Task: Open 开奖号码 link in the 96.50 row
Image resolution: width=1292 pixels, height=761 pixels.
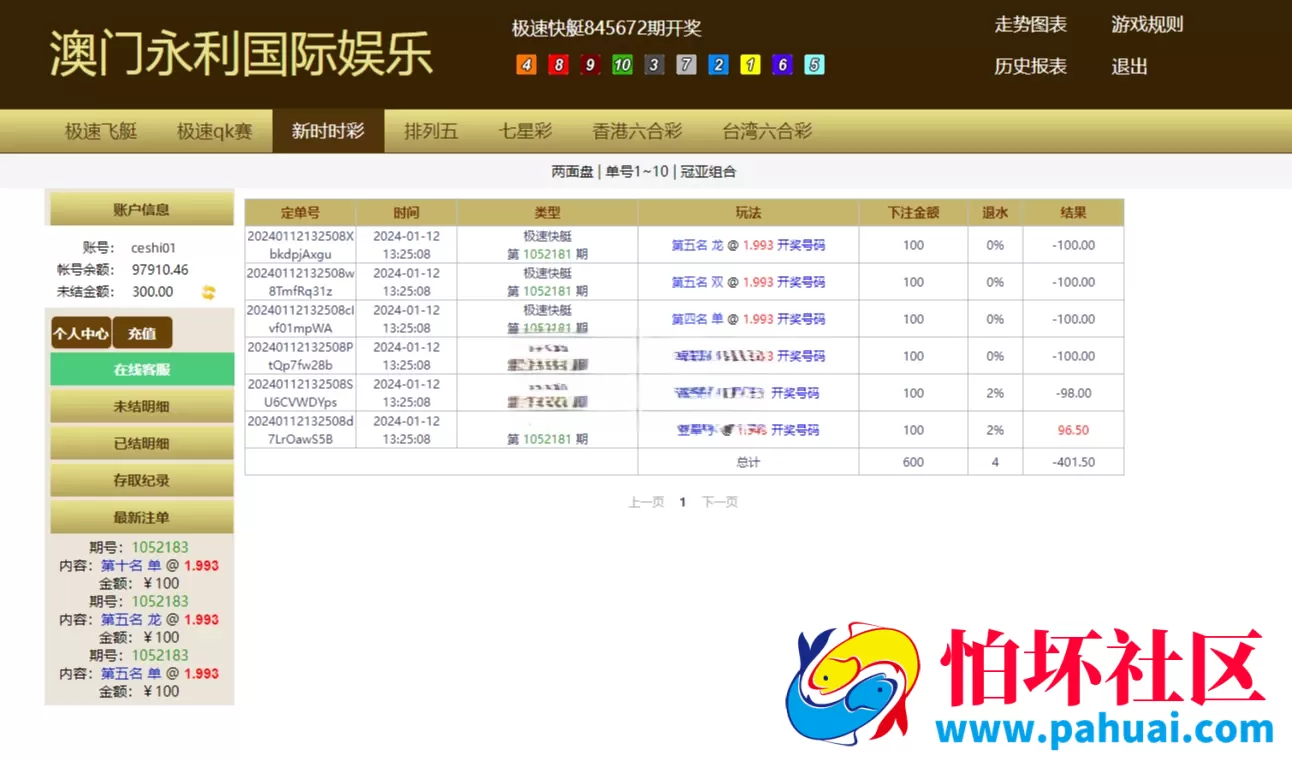Action: (795, 430)
